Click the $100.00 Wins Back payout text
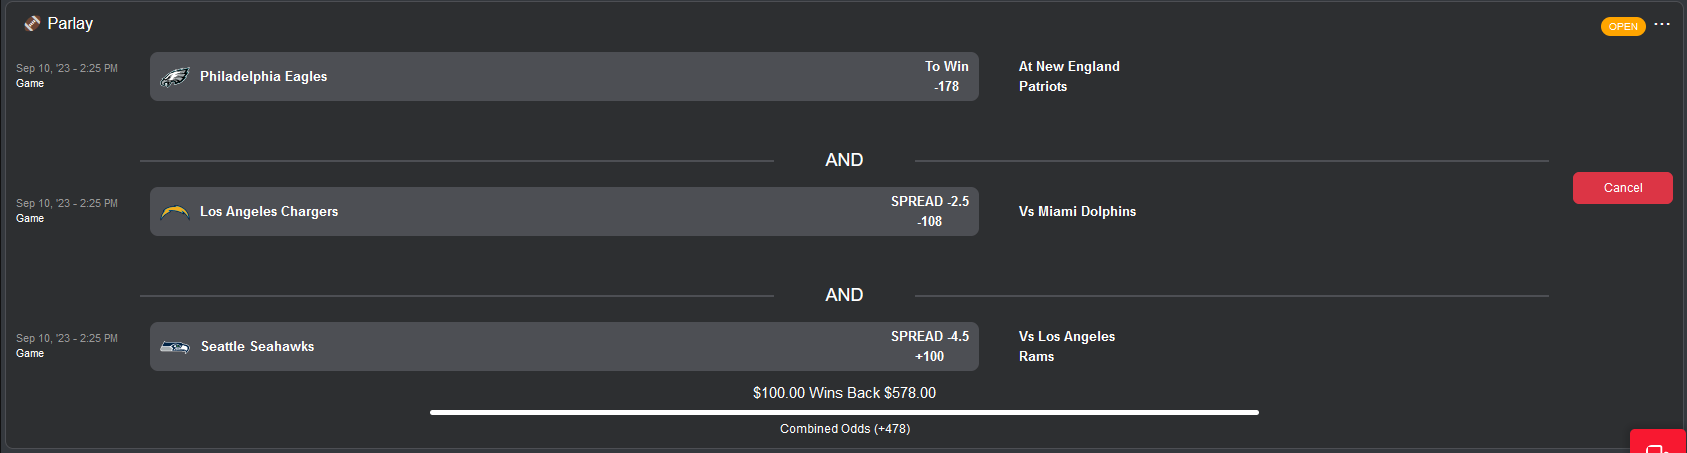The width and height of the screenshot is (1687, 453). click(x=844, y=393)
